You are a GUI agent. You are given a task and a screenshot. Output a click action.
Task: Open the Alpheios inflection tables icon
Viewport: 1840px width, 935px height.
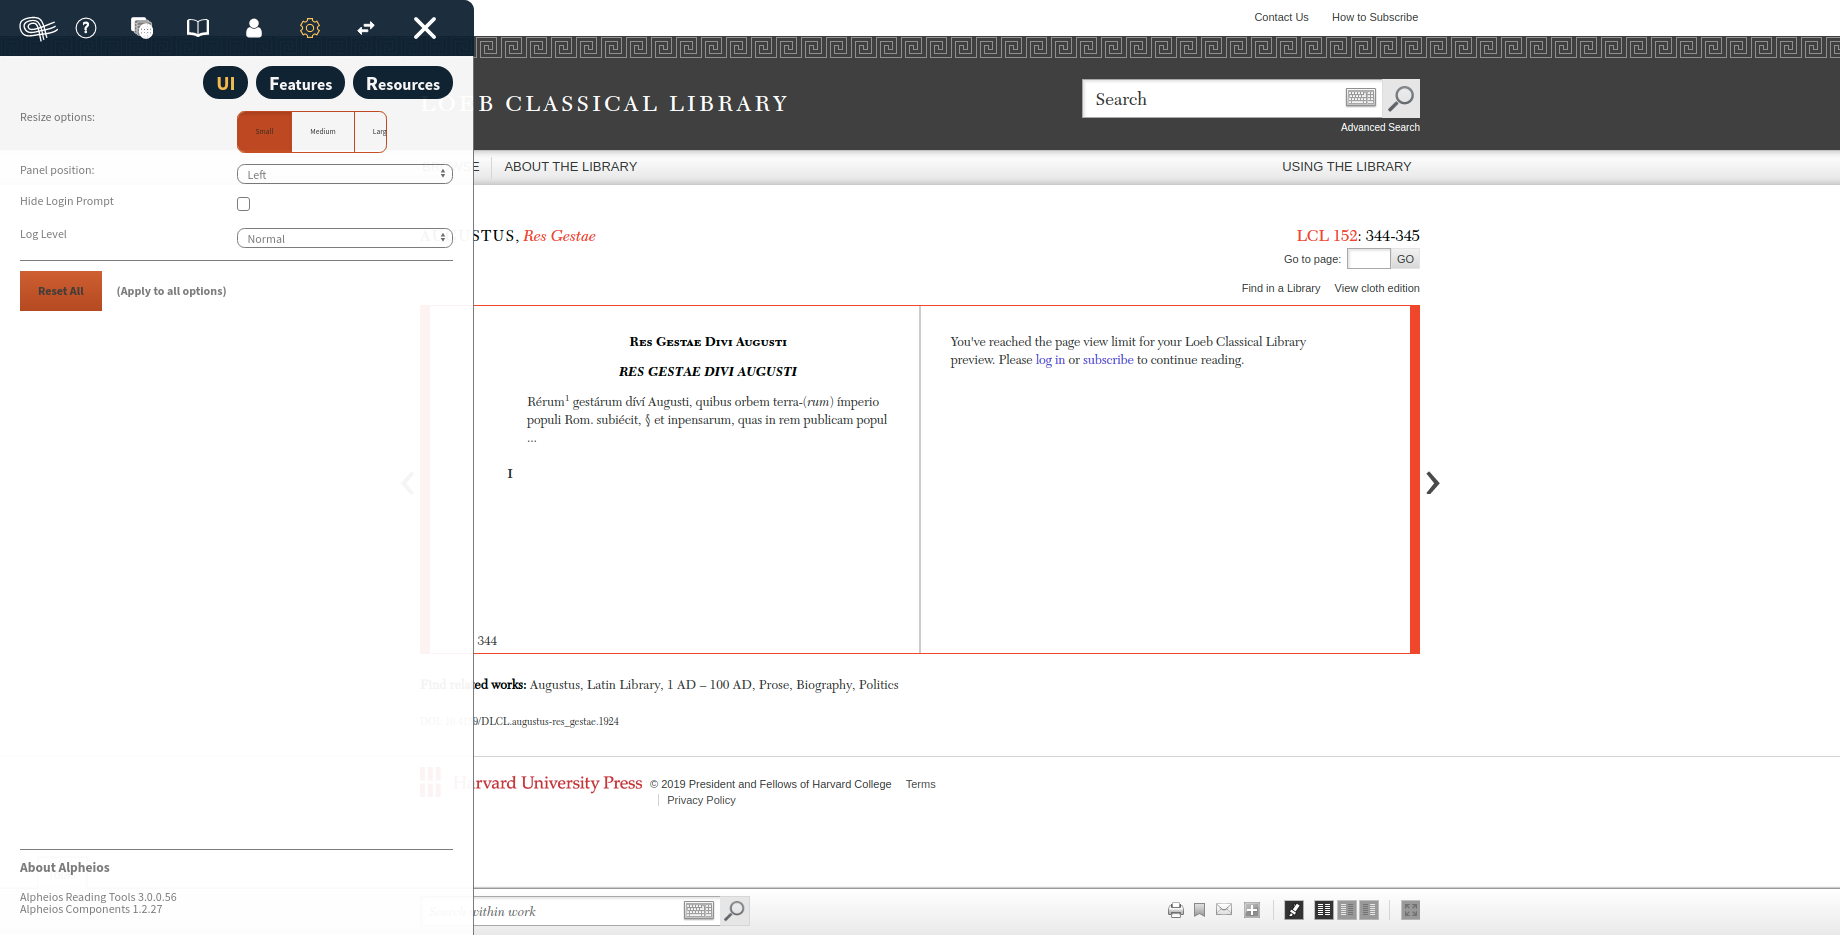[x=142, y=28]
